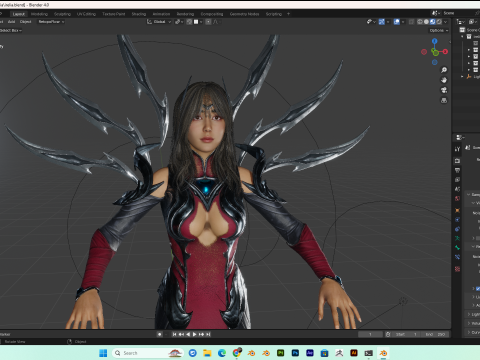This screenshot has width=480, height=360.
Task: Open Illustrator from the taskbar
Action: pyautogui.click(x=354, y=353)
